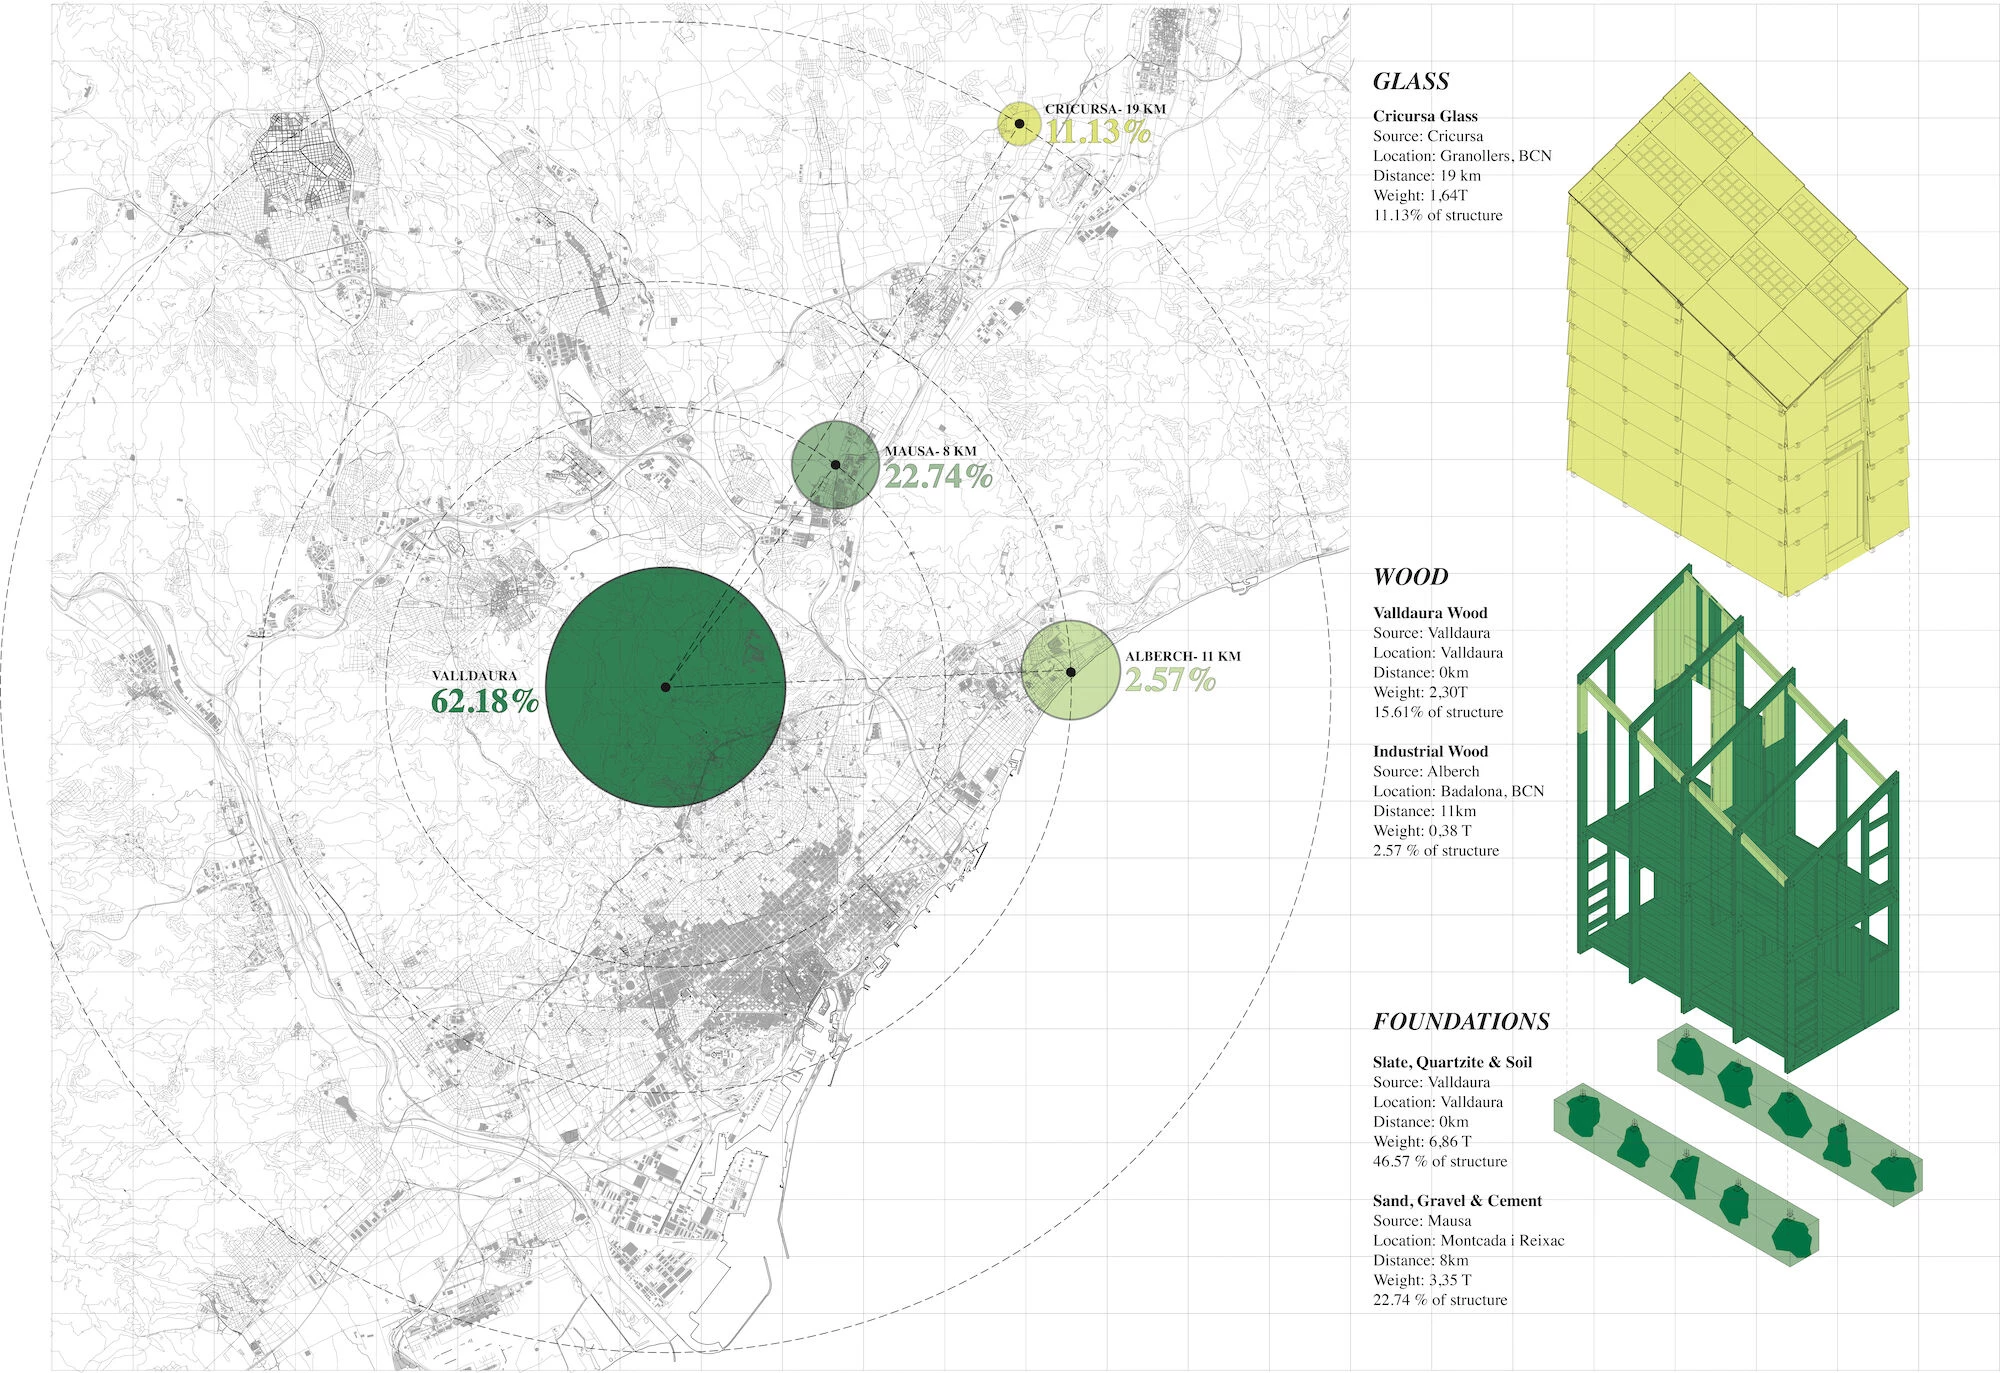
Task: Click the MAUSA- 8 KM label
Action: 930,451
